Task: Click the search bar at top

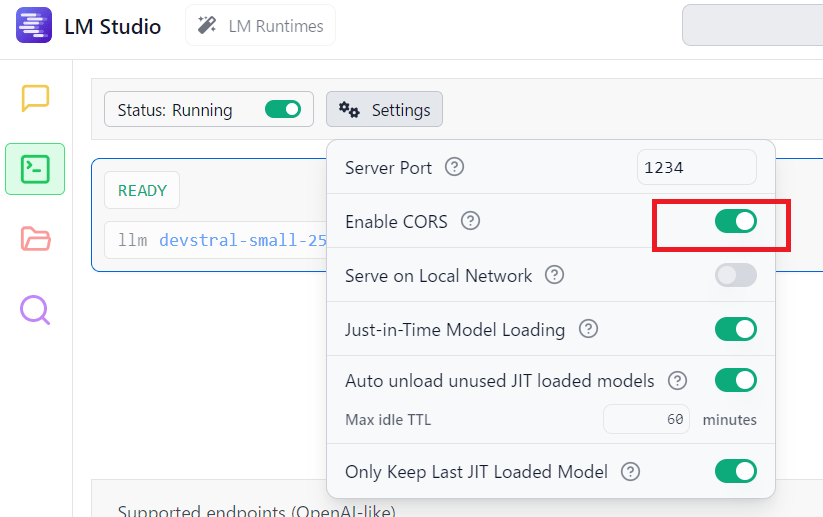Action: point(753,25)
